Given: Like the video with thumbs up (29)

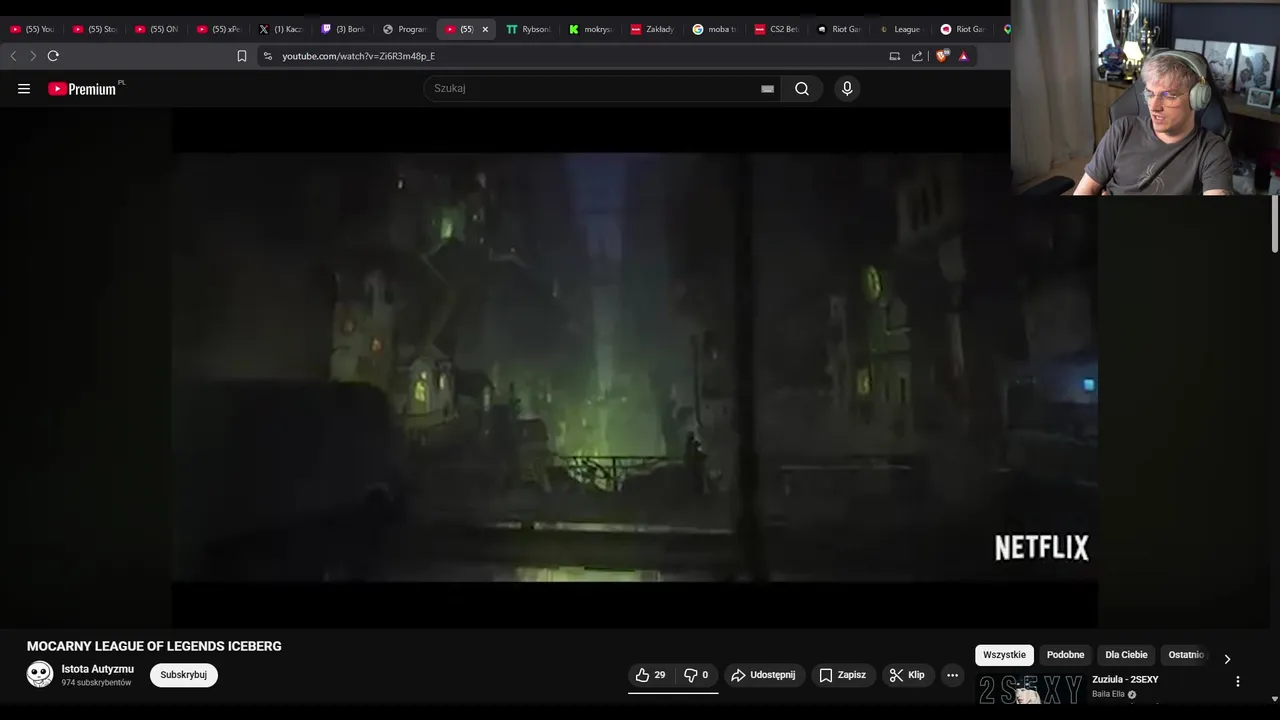Looking at the screenshot, I should (x=650, y=675).
